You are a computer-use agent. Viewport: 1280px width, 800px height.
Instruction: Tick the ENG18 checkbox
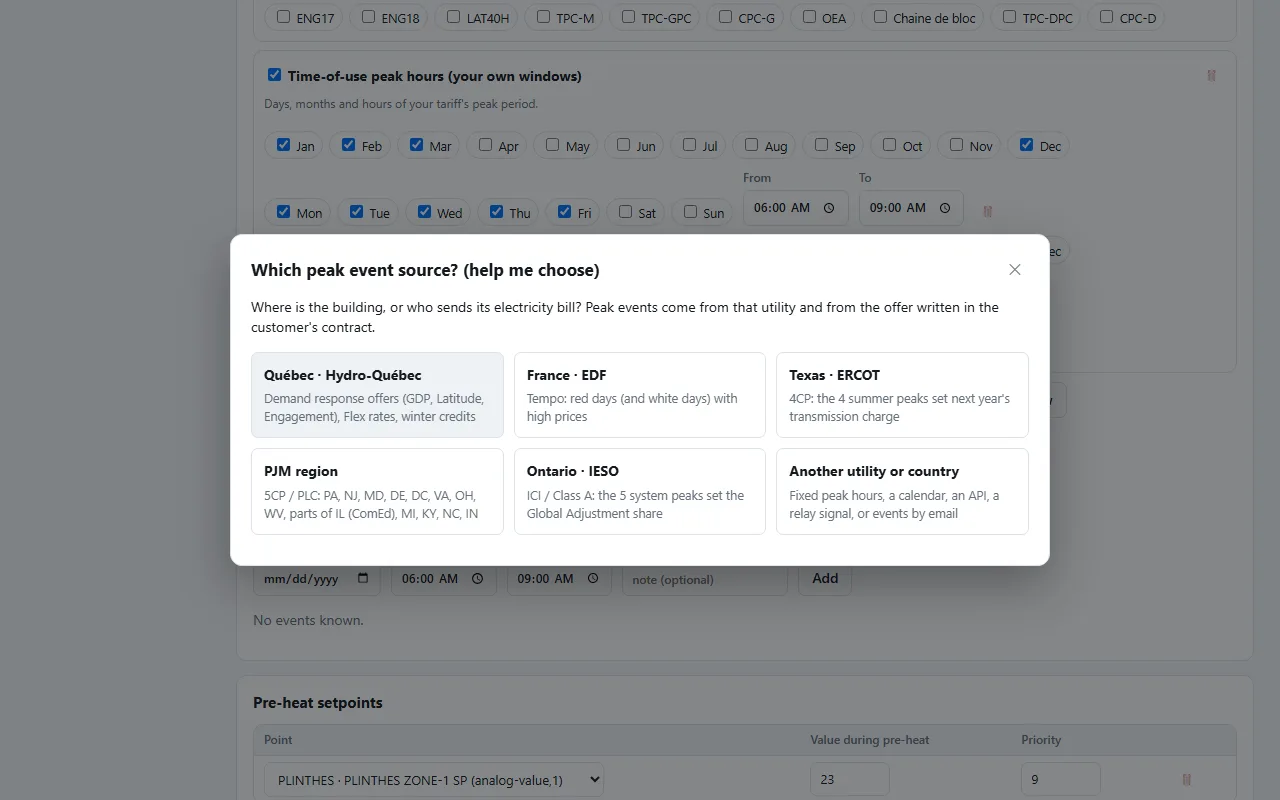pyautogui.click(x=368, y=17)
